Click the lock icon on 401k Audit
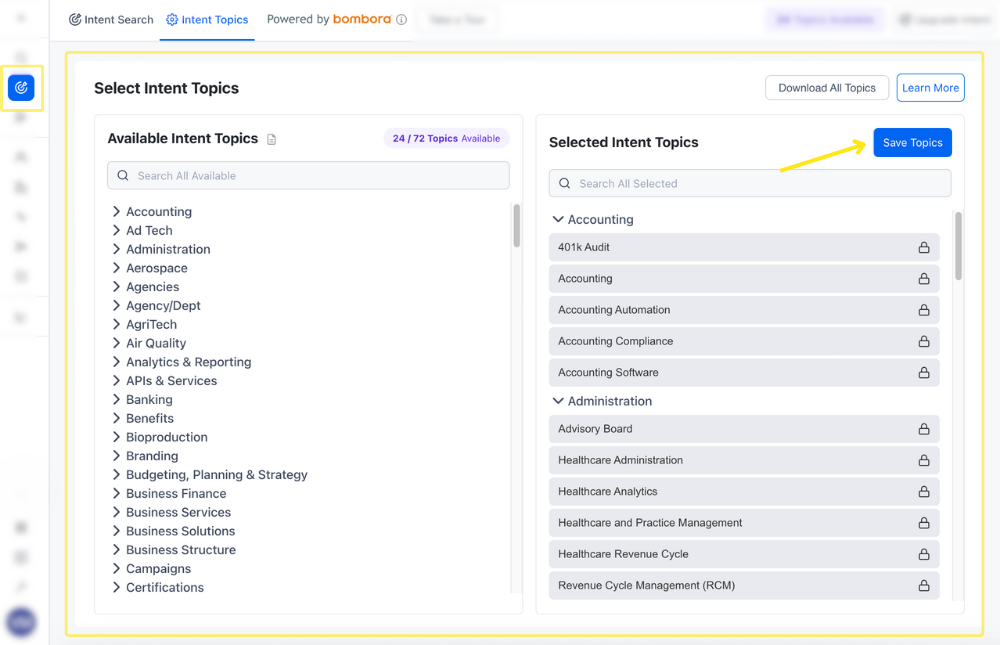The height and width of the screenshot is (645, 1000). click(x=922, y=247)
